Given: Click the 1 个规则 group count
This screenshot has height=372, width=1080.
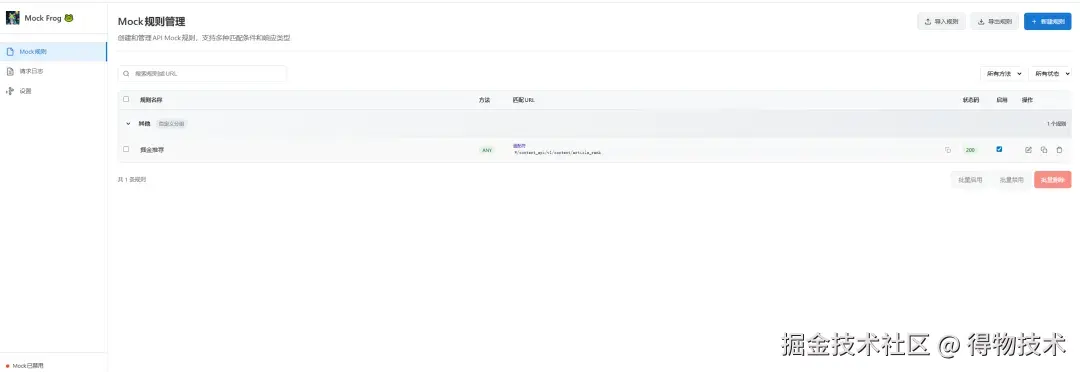Looking at the screenshot, I should (1057, 124).
